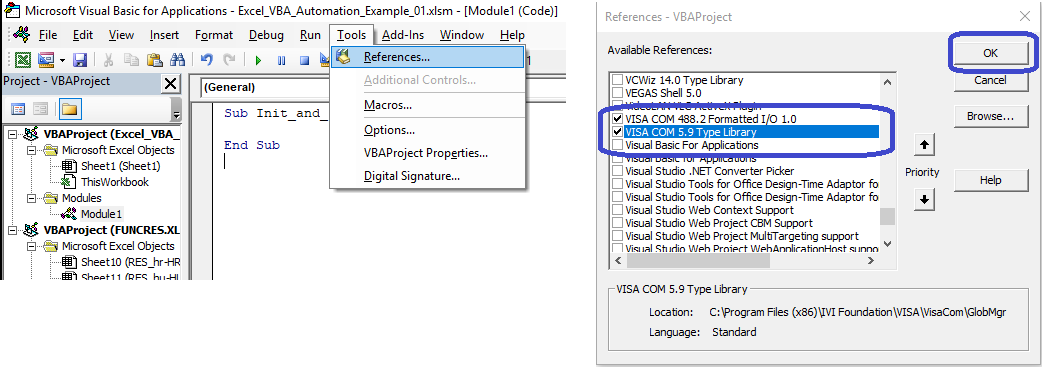Toggle VEGAS Shell 5.0 checkbox
The width and height of the screenshot is (1044, 367).
click(617, 93)
